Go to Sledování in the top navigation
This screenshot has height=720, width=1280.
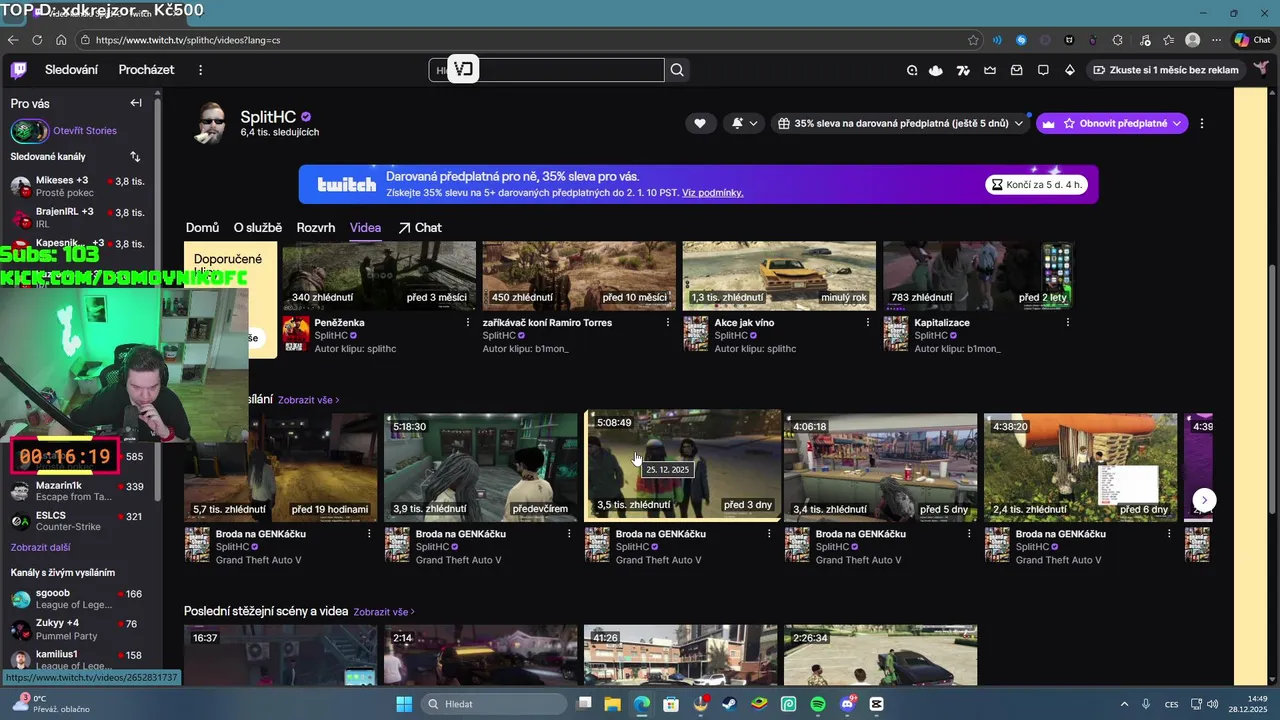pos(71,70)
